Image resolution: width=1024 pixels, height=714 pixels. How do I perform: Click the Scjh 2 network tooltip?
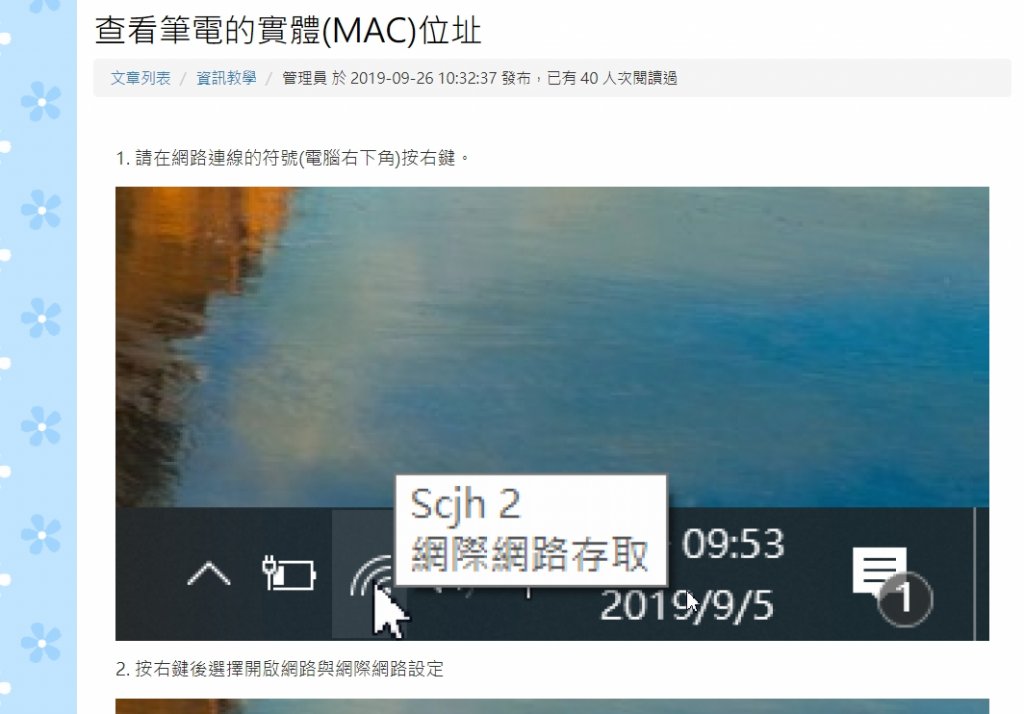531,530
